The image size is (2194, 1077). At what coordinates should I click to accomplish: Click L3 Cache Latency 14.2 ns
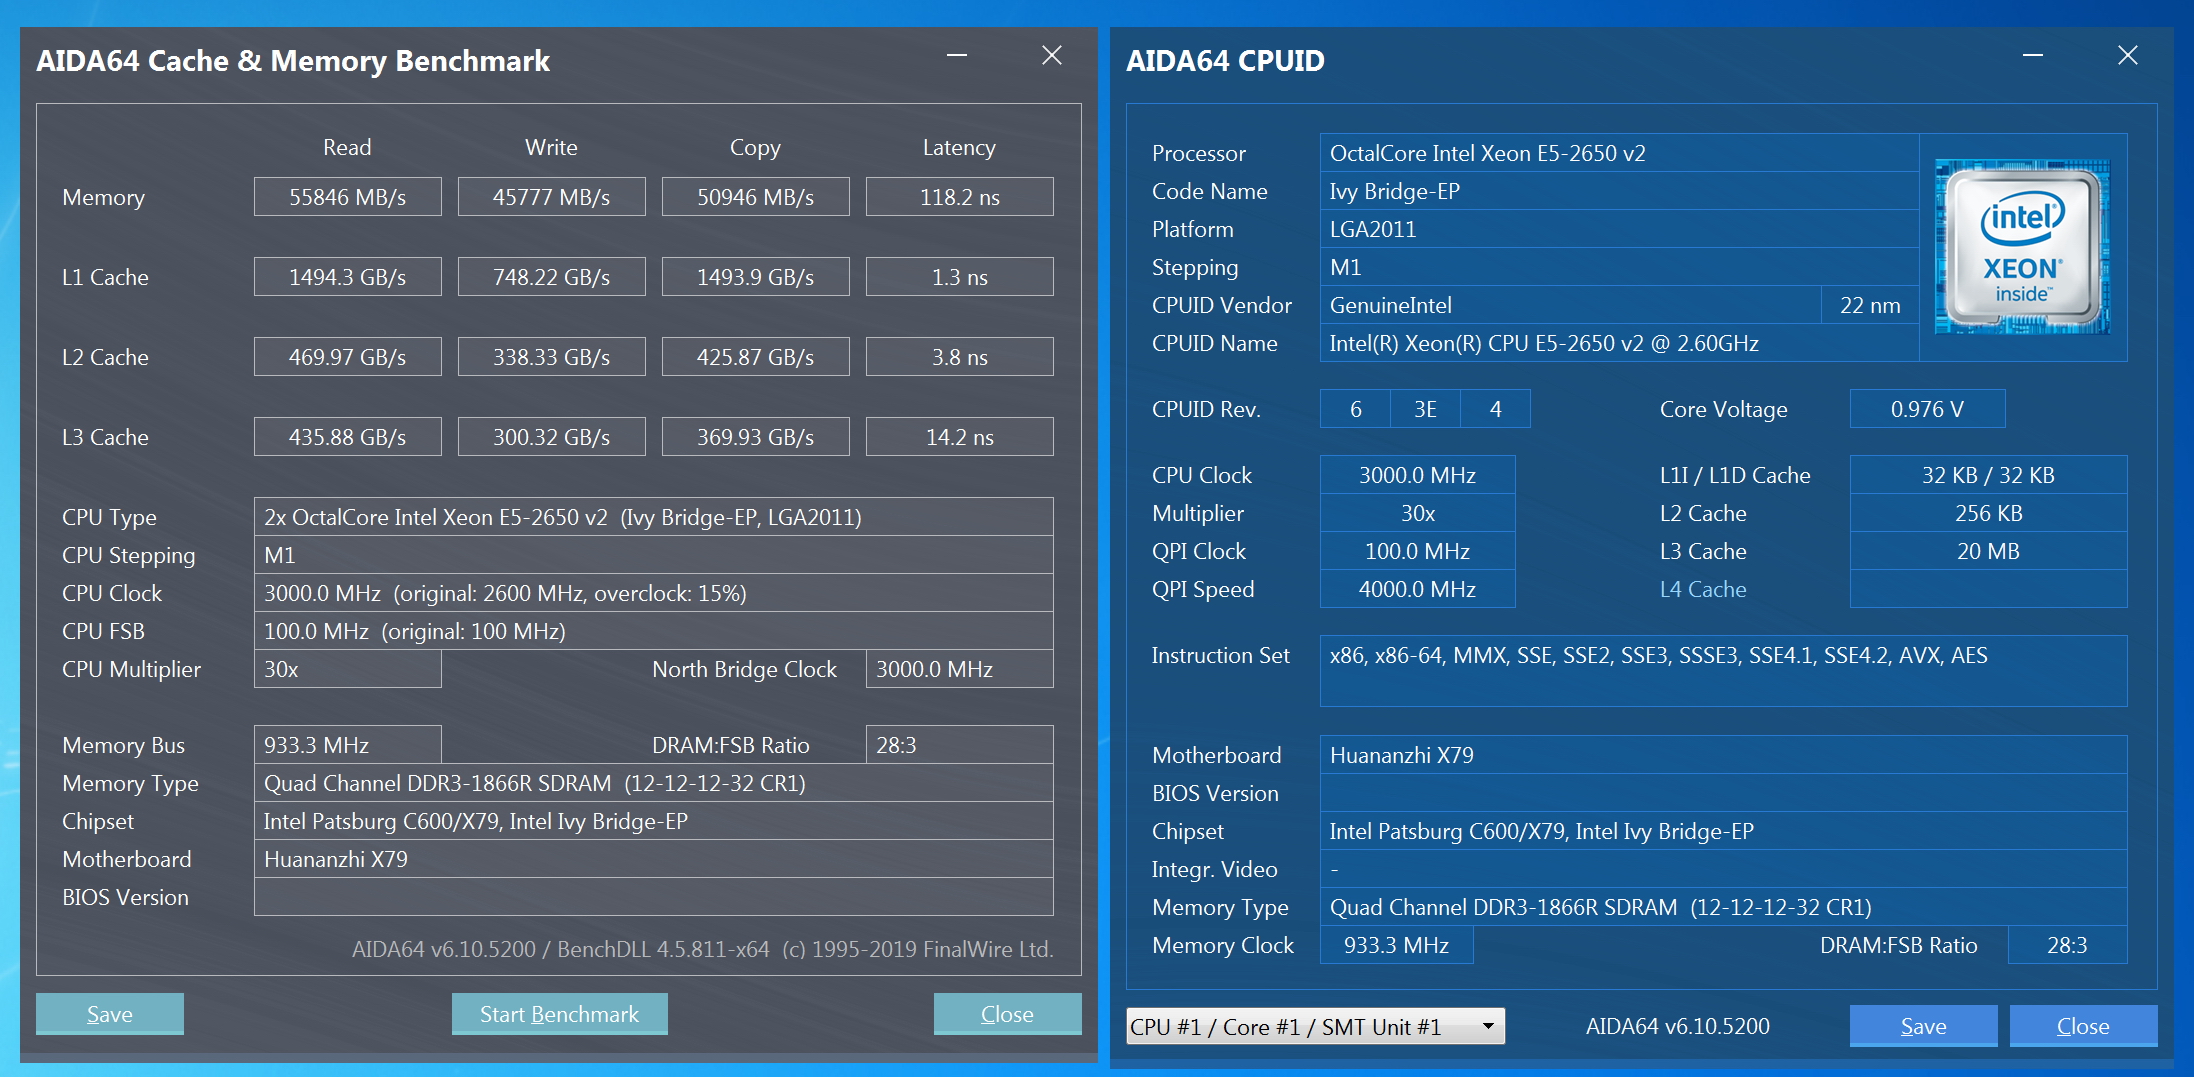pos(960,437)
